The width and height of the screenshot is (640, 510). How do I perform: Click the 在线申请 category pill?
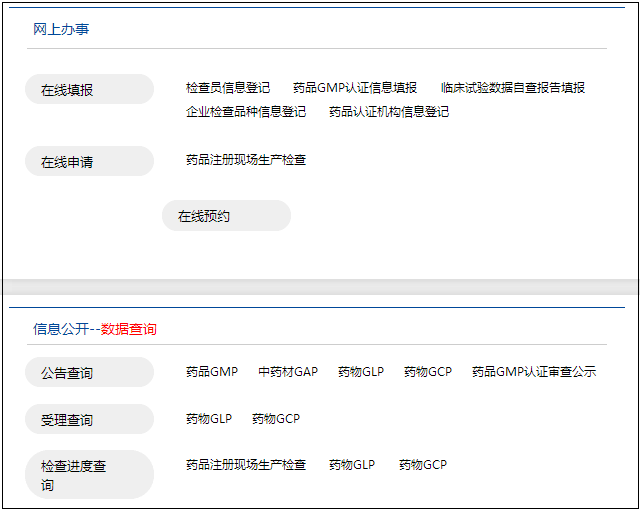(89, 161)
